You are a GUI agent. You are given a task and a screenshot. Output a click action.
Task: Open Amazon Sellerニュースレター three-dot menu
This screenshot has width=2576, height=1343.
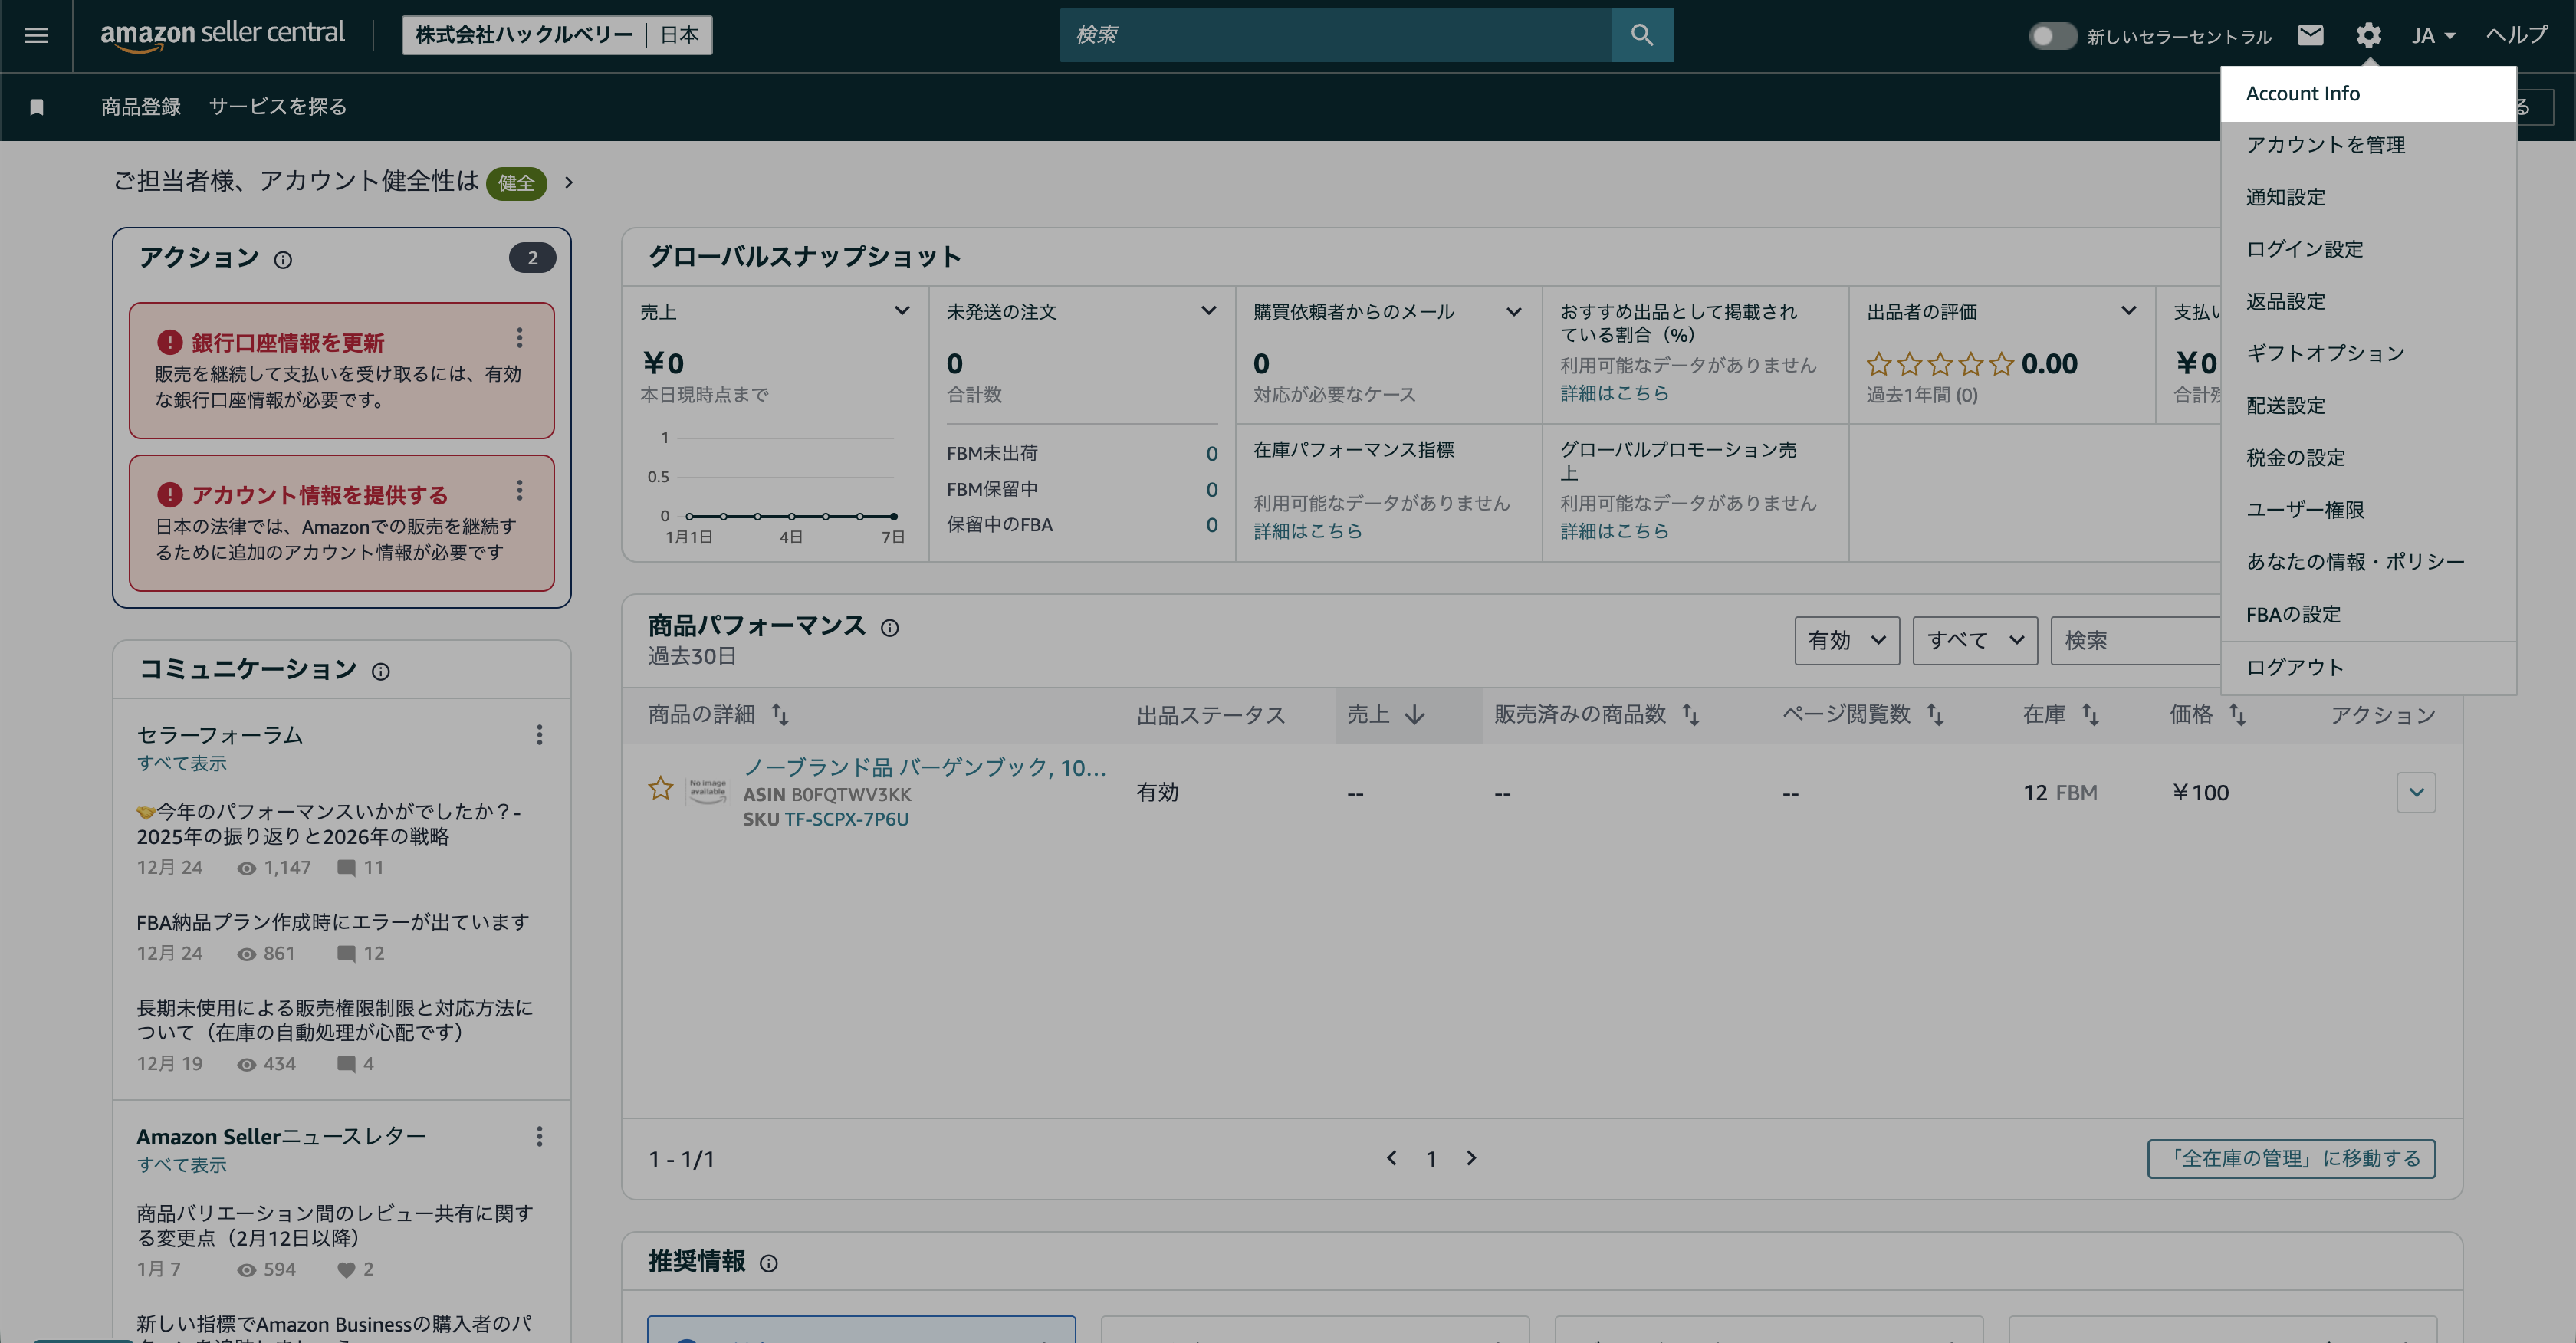539,1136
